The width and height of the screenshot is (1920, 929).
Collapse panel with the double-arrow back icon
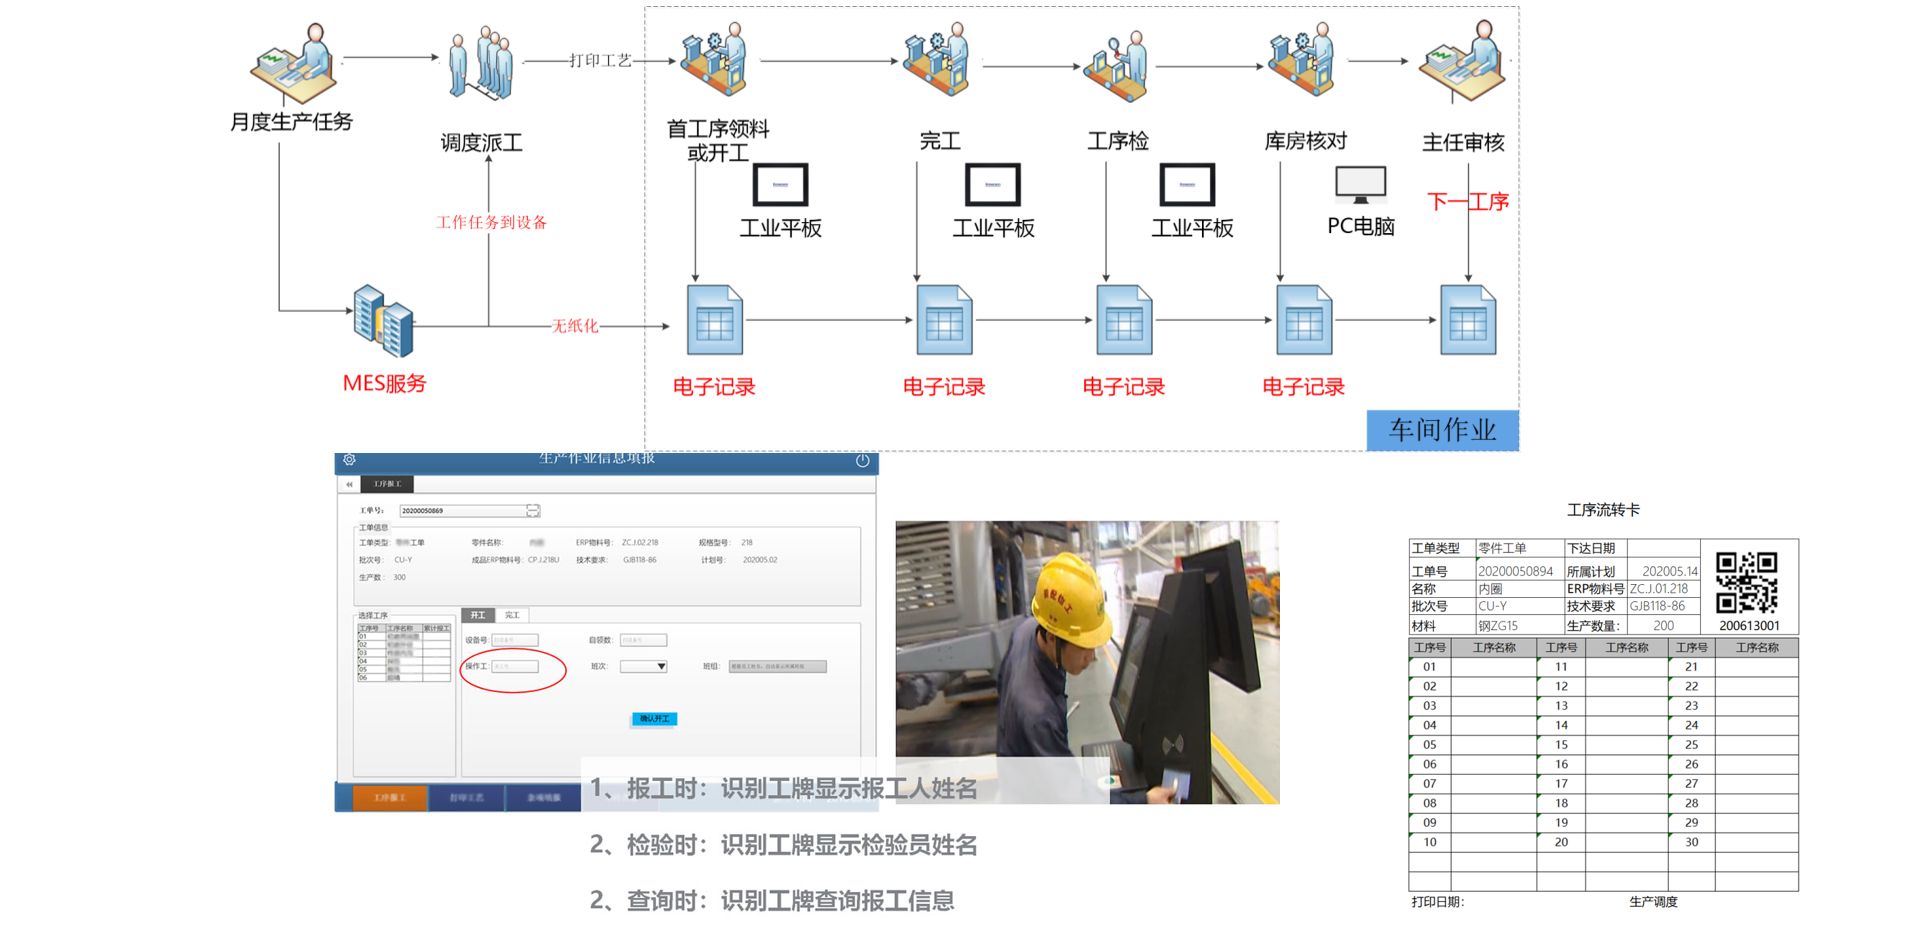pos(349,484)
